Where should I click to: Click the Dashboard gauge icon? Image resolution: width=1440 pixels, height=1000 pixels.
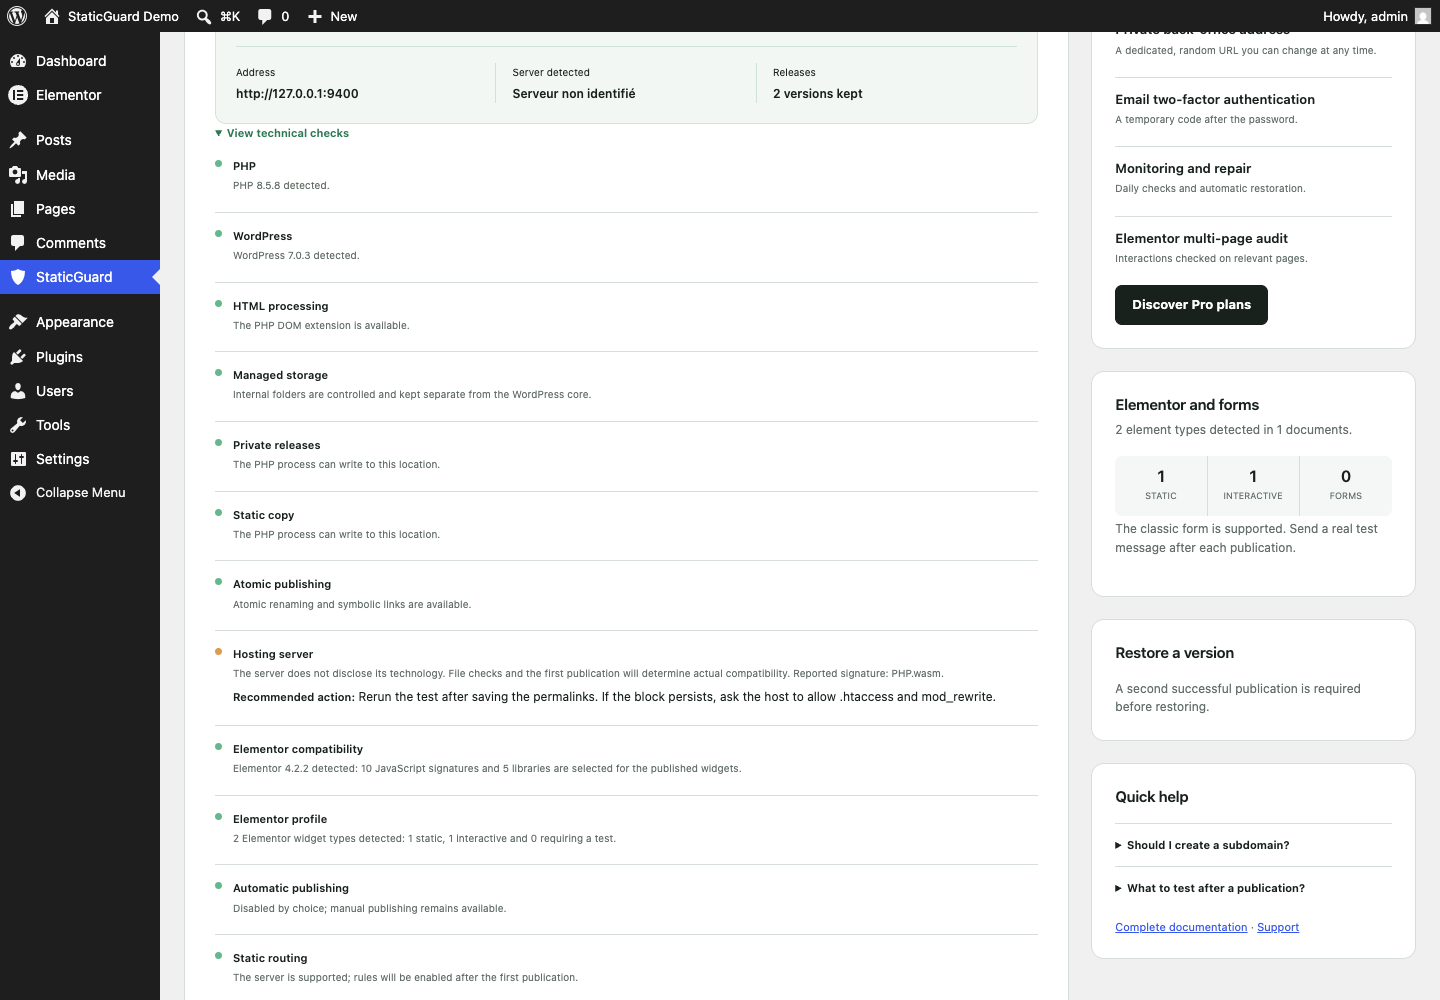coord(18,61)
